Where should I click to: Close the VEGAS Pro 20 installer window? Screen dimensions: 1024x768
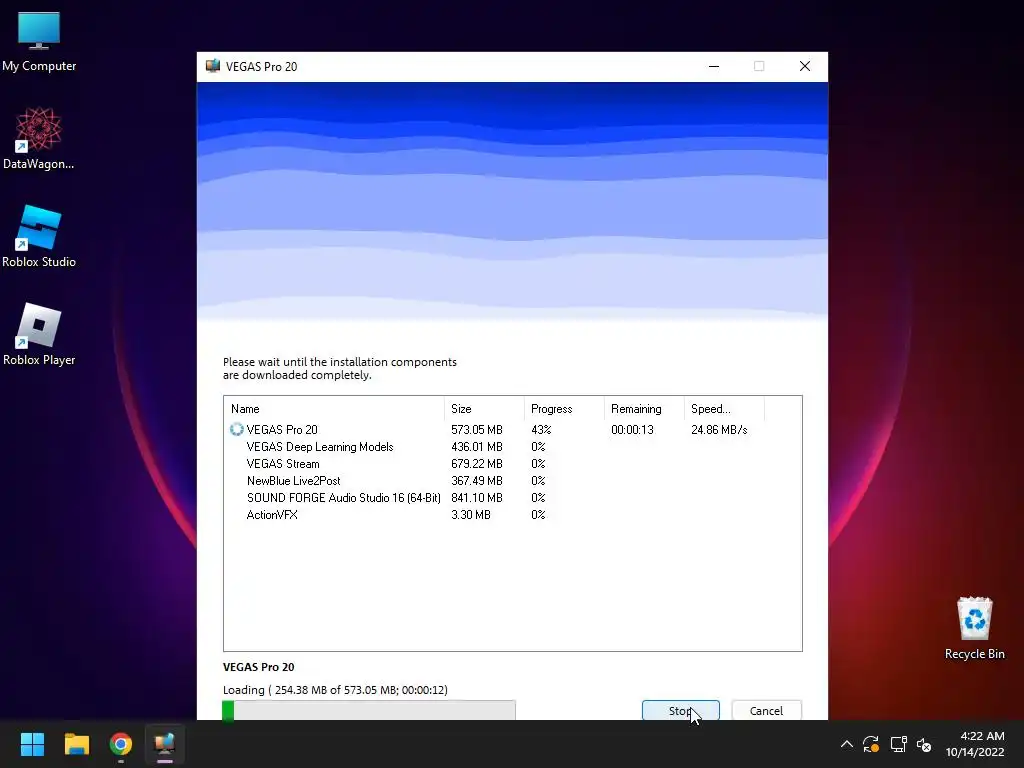click(805, 66)
